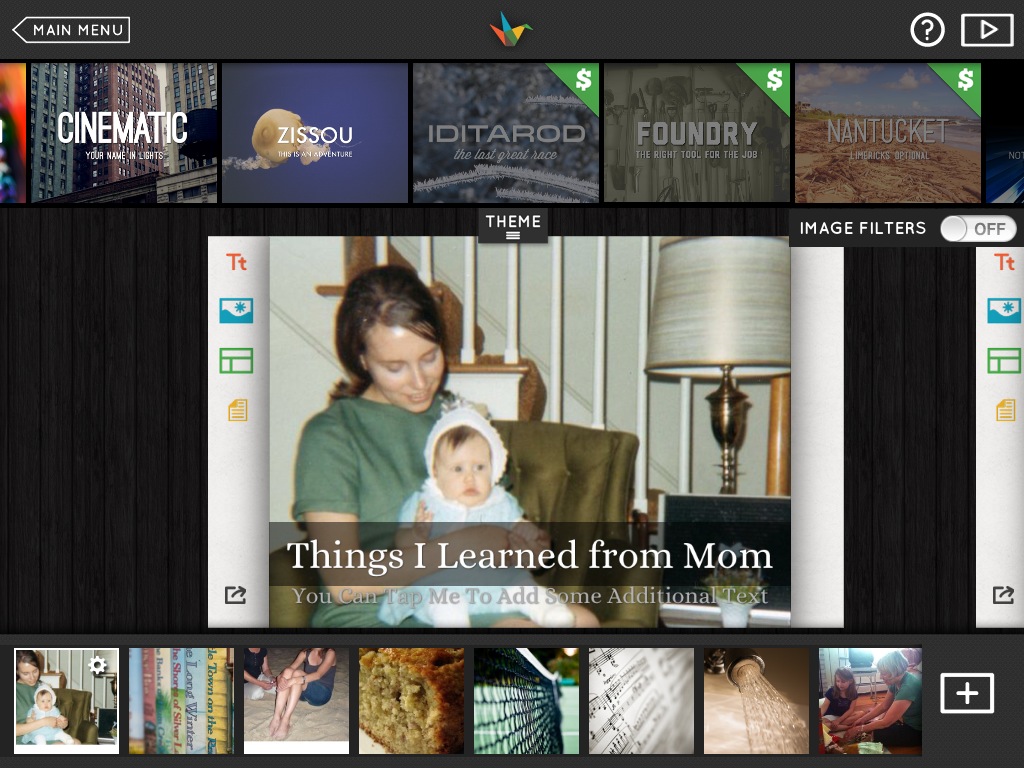
Task: Select the paid Nantucket theme
Action: [888, 133]
